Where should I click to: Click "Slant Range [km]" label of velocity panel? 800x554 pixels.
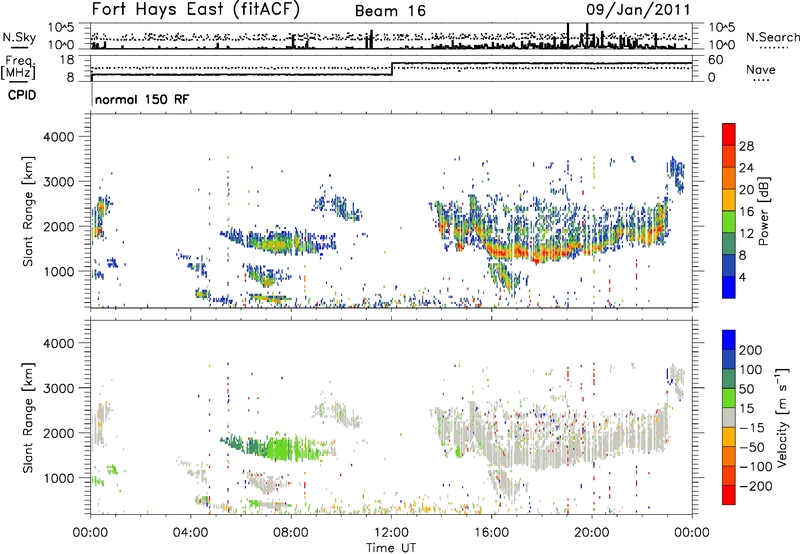tap(28, 418)
